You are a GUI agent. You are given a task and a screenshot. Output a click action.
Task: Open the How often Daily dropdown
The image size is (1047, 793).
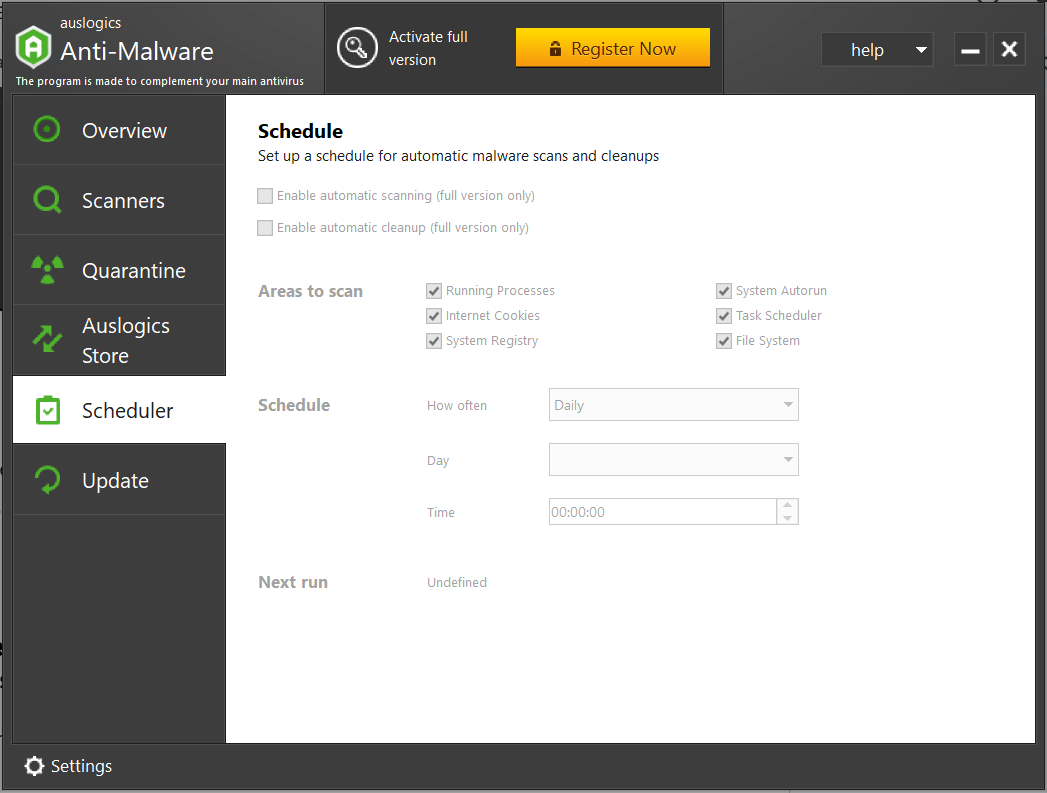pos(673,404)
